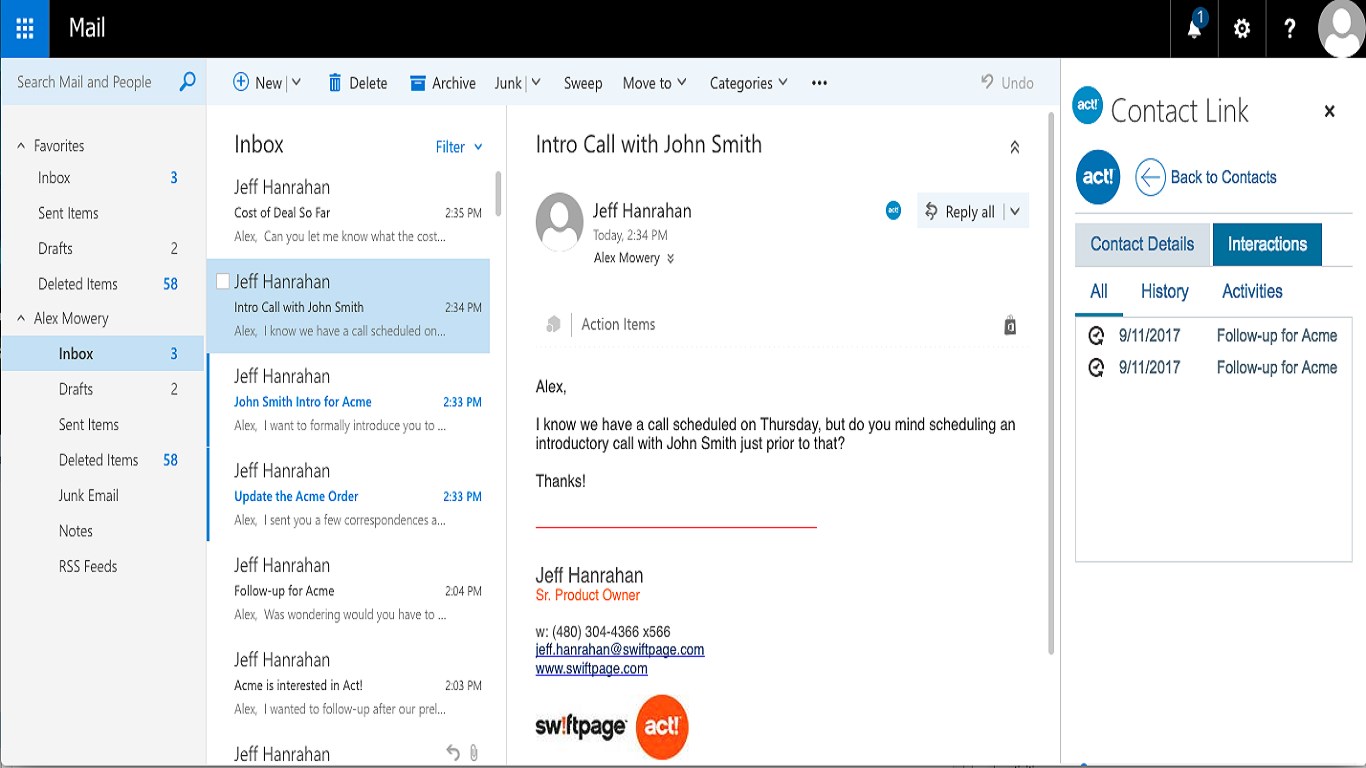
Task: Click the New message plus icon
Action: (241, 82)
